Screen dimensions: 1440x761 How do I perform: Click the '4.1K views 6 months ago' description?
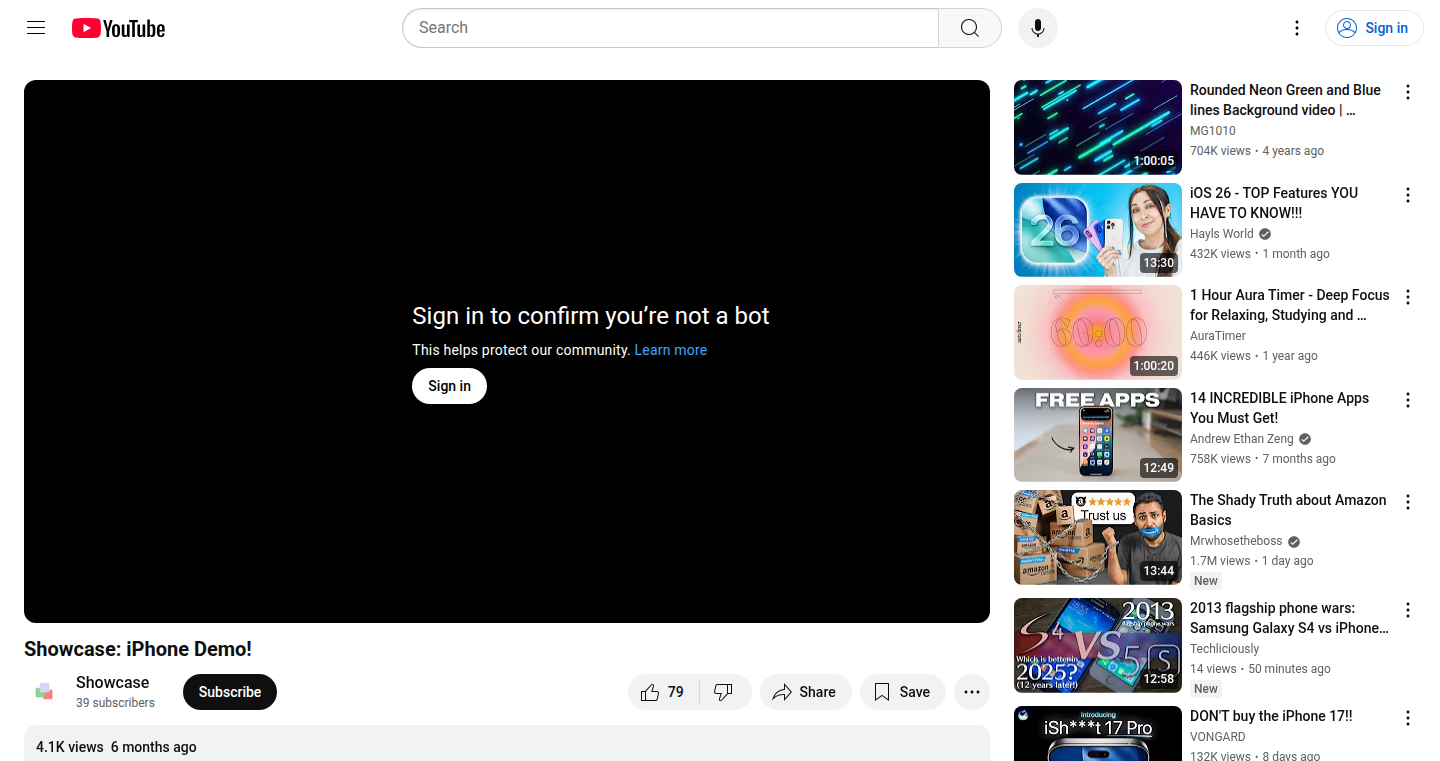coord(116,747)
